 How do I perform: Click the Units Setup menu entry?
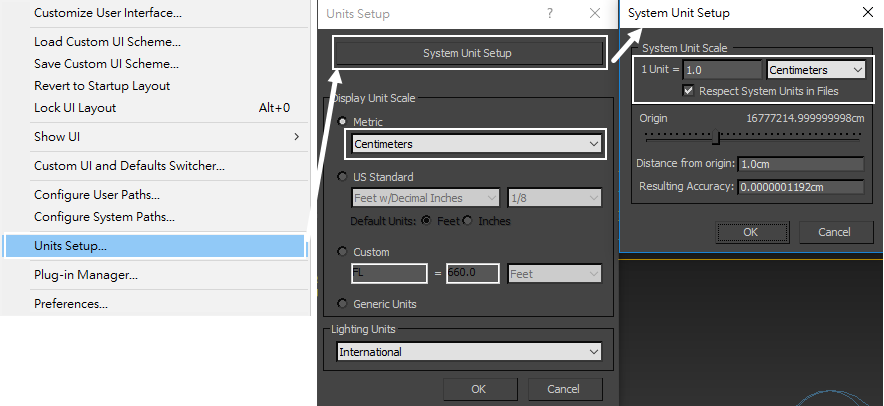coord(155,246)
